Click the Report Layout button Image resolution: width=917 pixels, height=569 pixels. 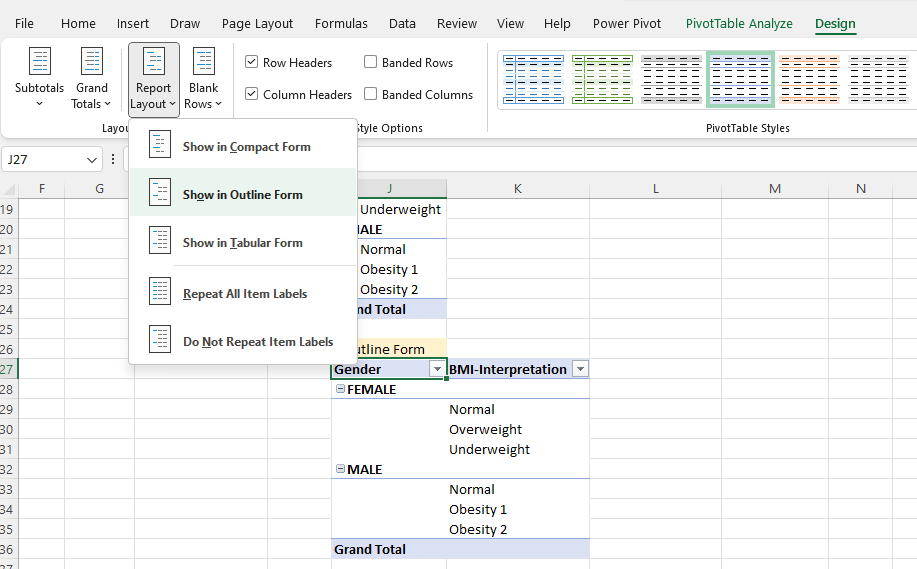(x=153, y=79)
